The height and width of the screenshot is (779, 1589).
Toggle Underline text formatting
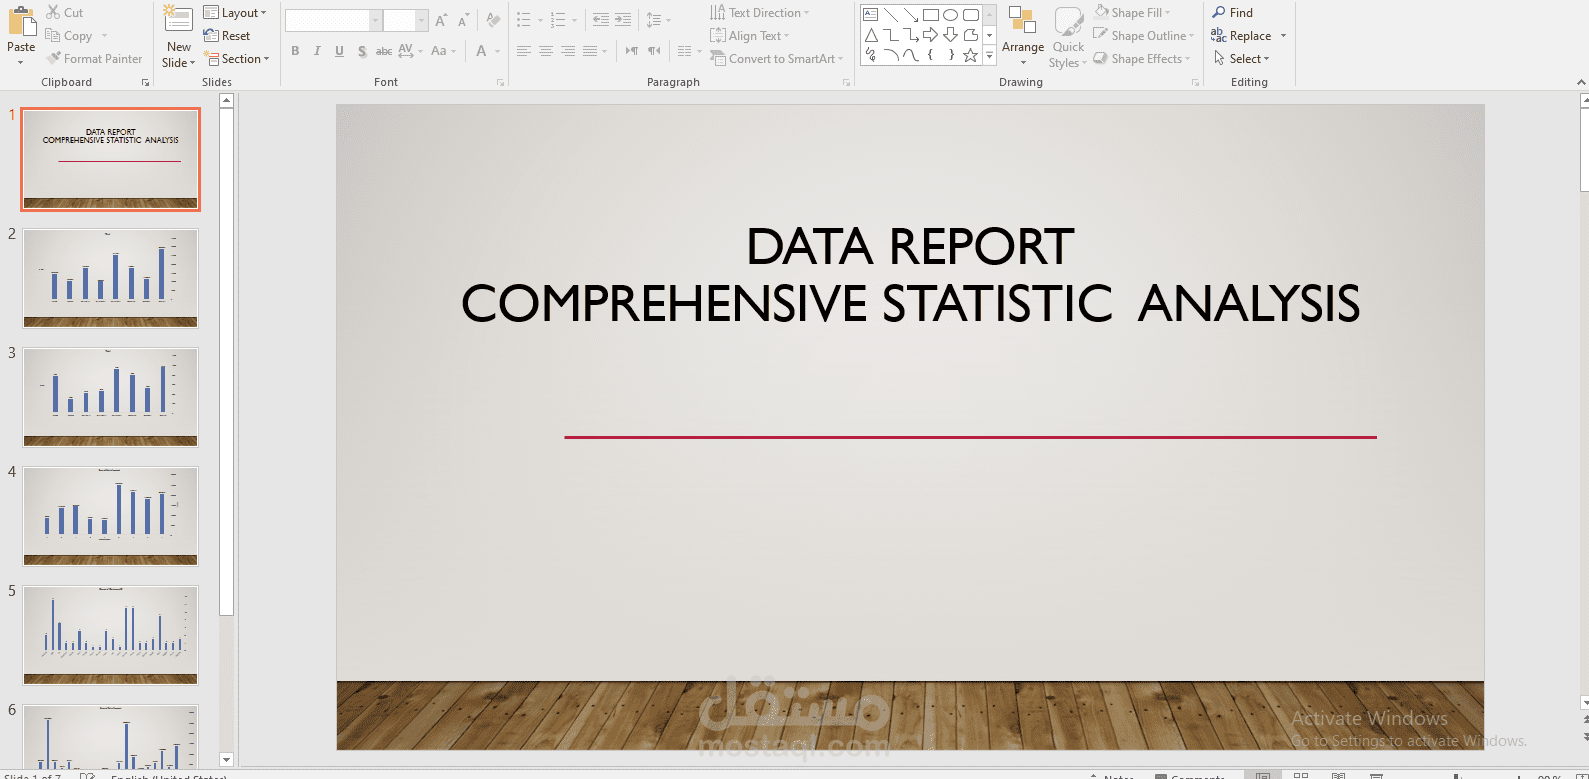click(339, 51)
